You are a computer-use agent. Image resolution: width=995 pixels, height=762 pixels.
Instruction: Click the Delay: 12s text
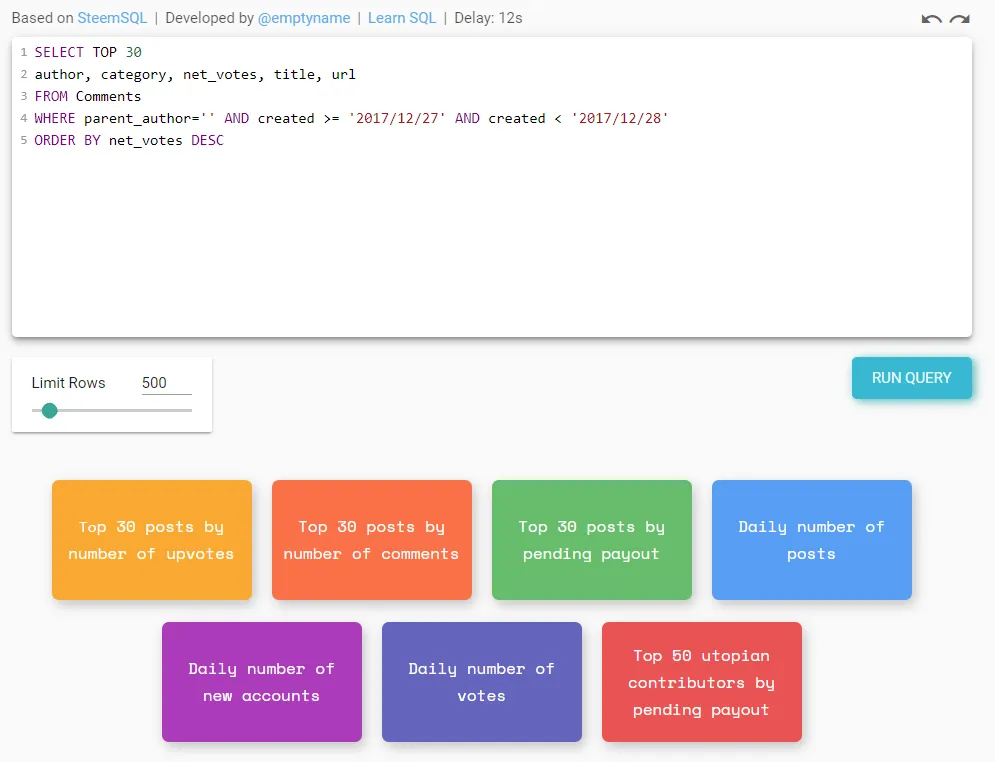coord(488,18)
